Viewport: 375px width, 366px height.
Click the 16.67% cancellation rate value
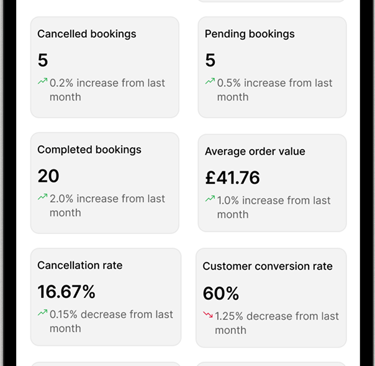point(66,292)
